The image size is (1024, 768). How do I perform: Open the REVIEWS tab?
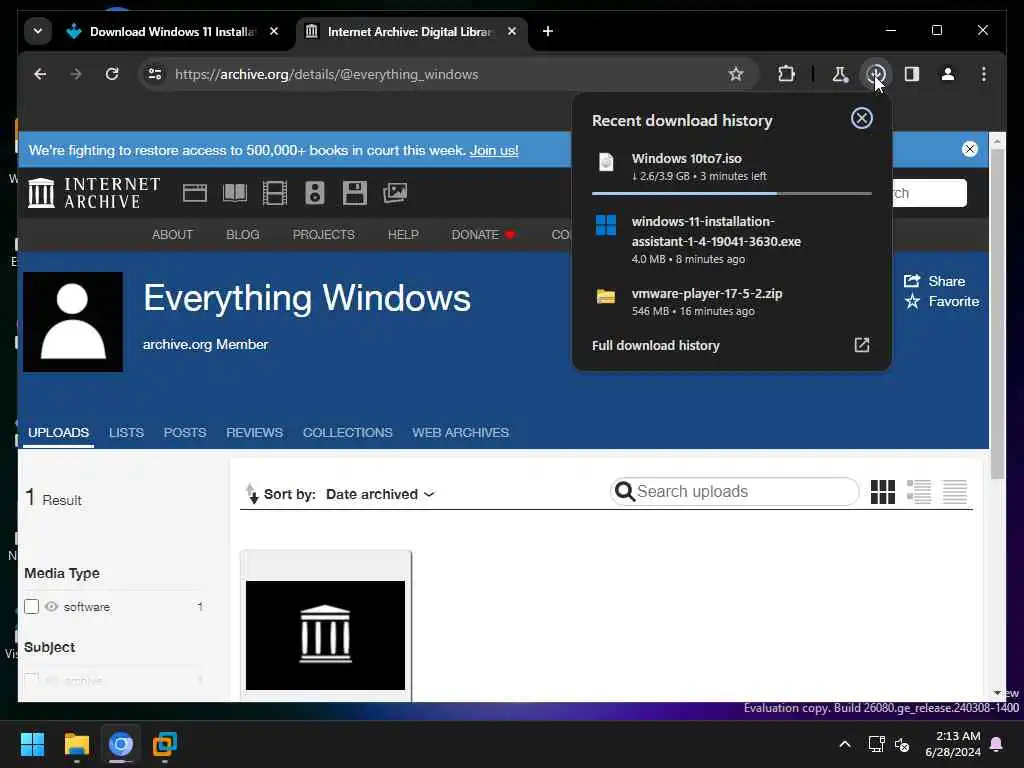254,432
